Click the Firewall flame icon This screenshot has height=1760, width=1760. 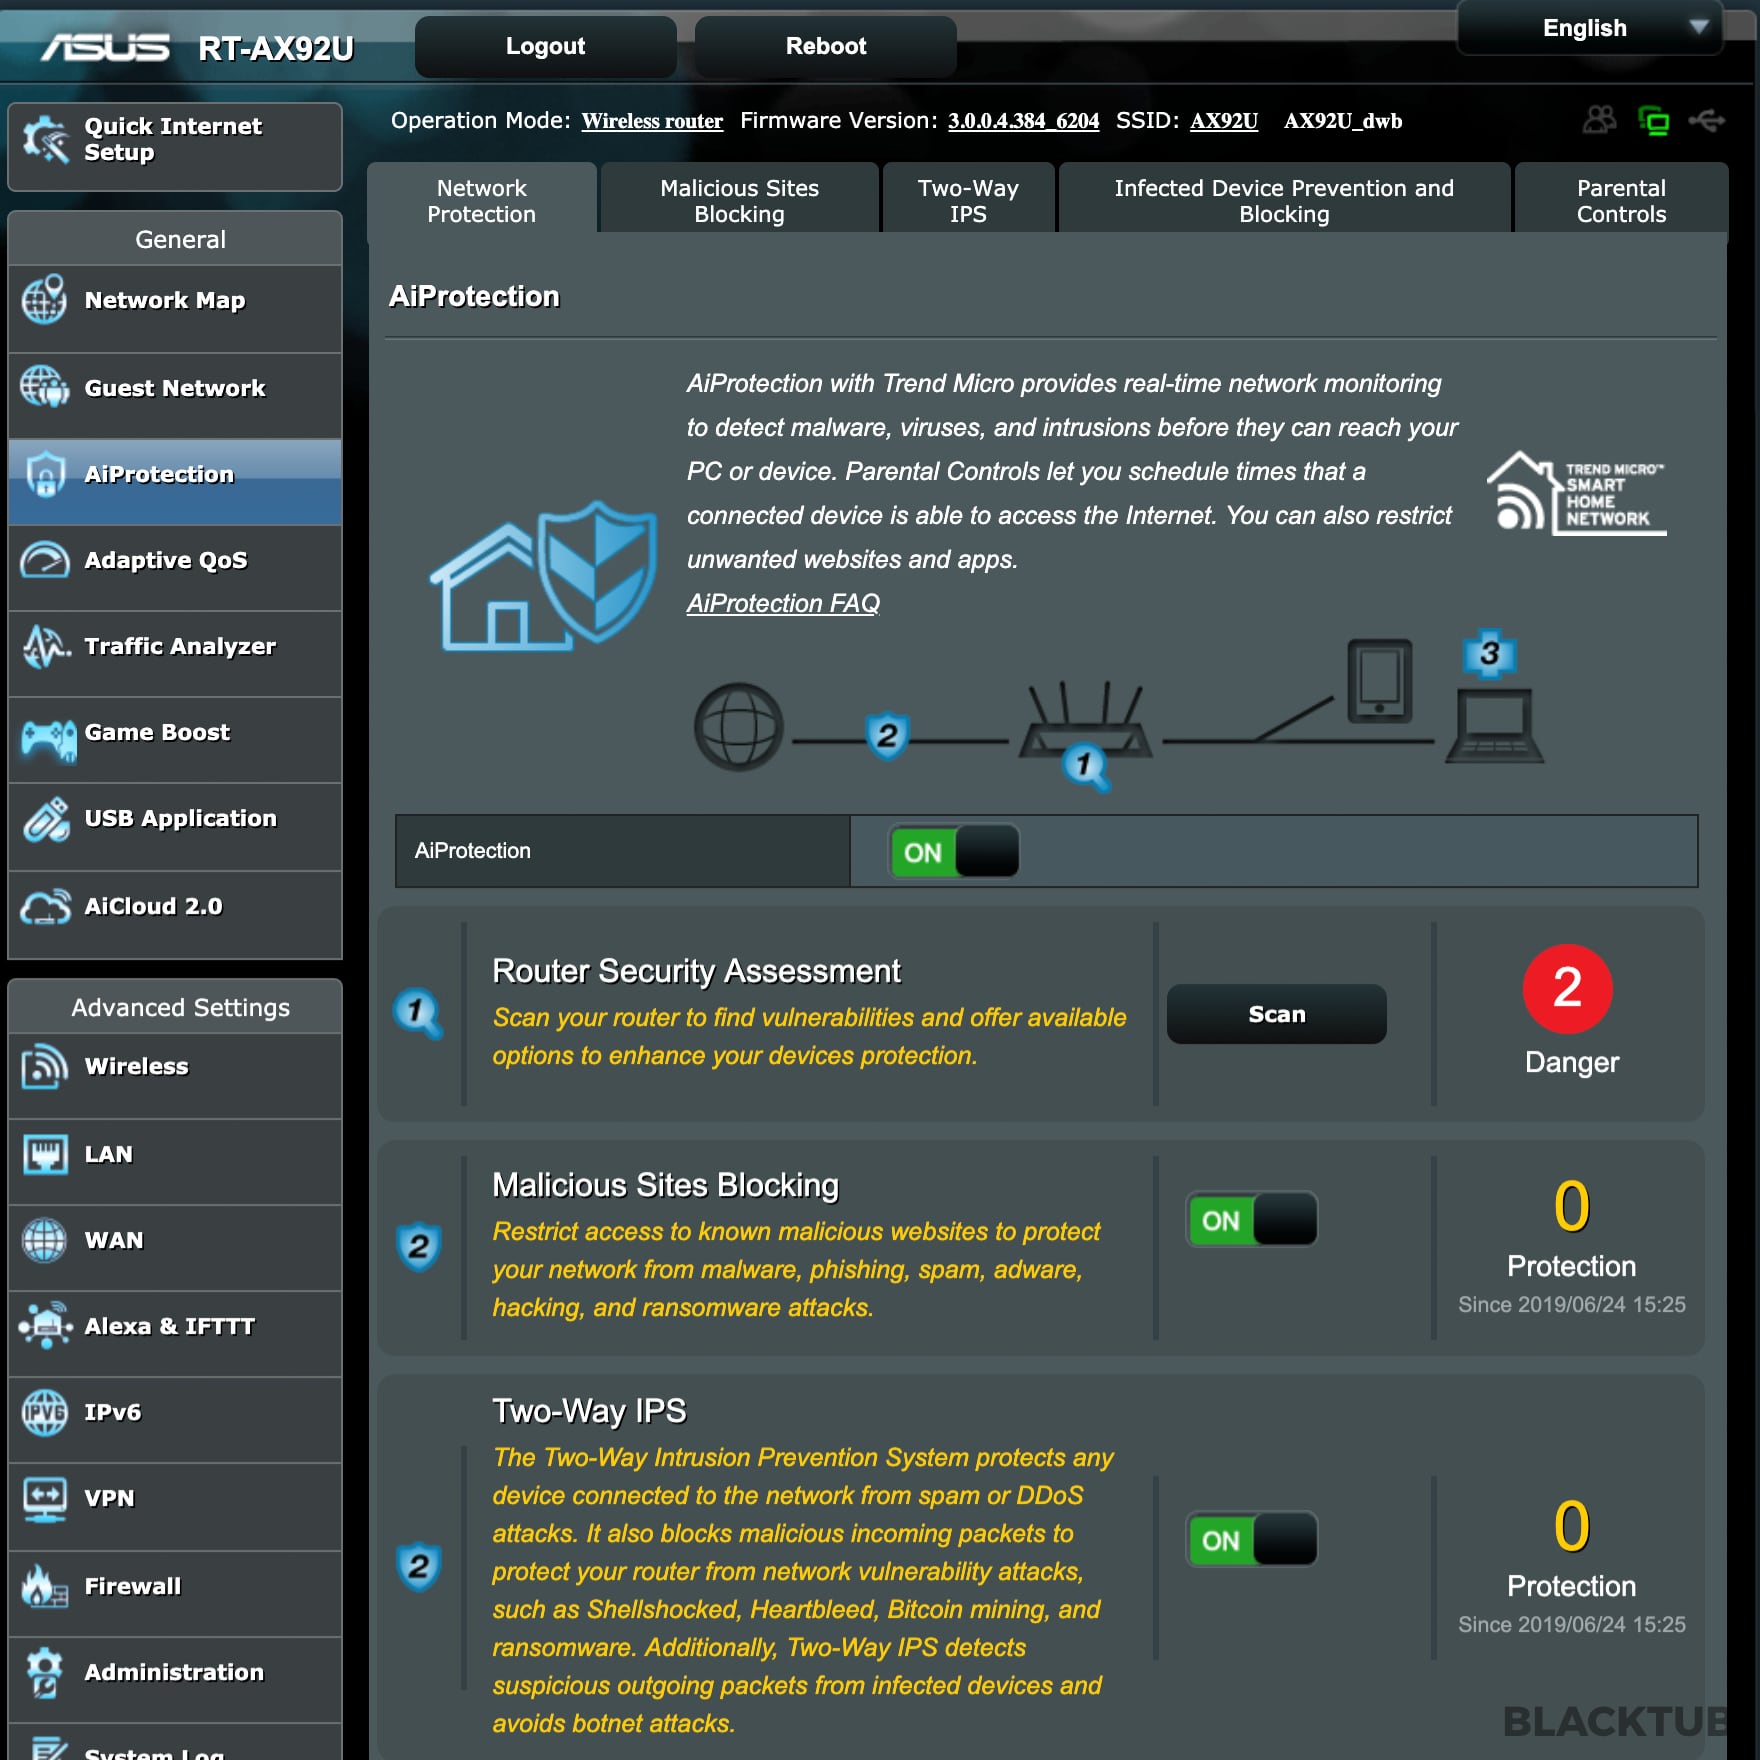point(45,1585)
